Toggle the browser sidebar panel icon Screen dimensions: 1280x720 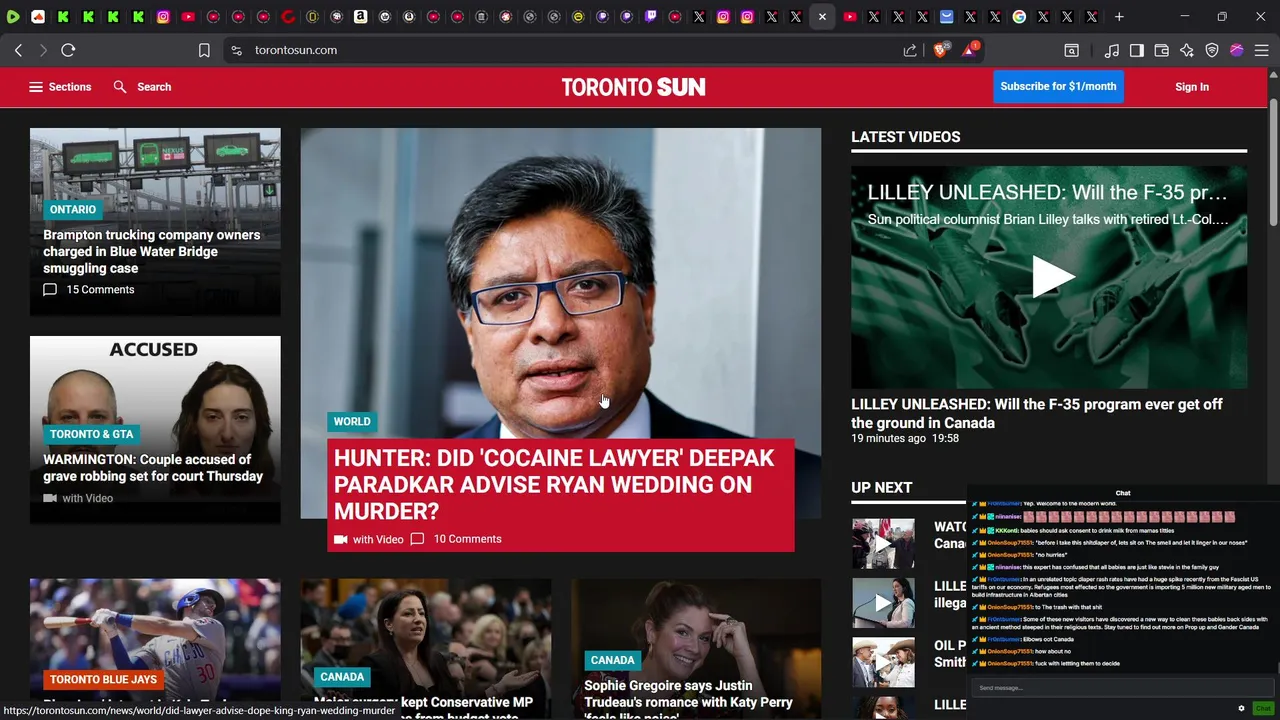[1137, 50]
